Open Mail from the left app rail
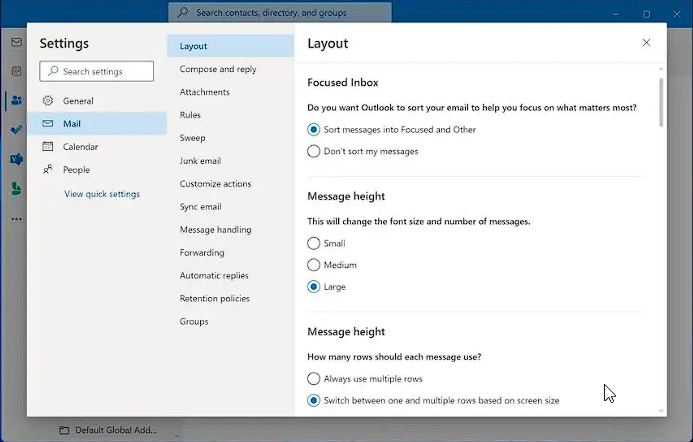 click(x=16, y=43)
